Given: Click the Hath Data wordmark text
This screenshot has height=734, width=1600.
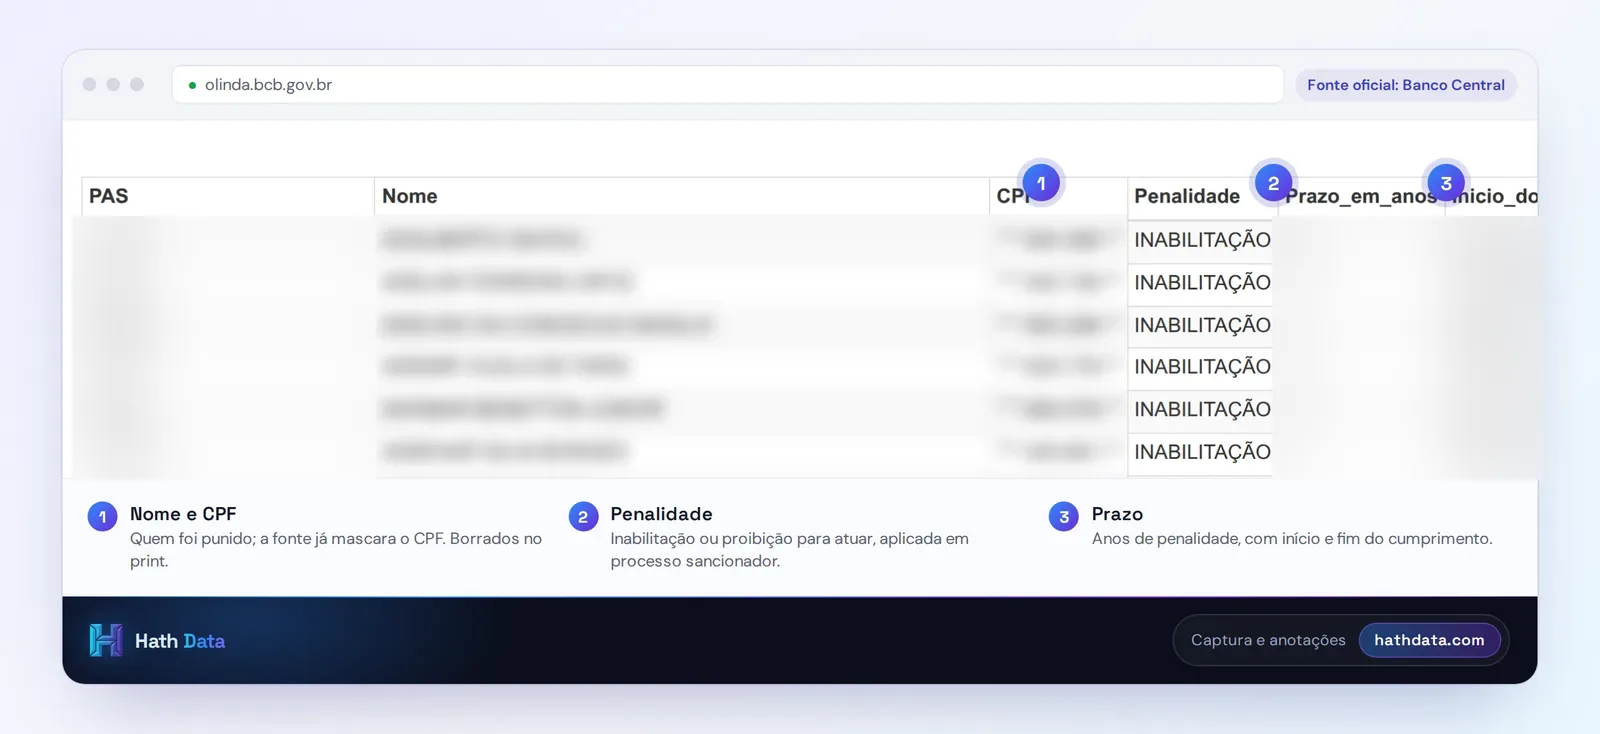Looking at the screenshot, I should [x=180, y=641].
